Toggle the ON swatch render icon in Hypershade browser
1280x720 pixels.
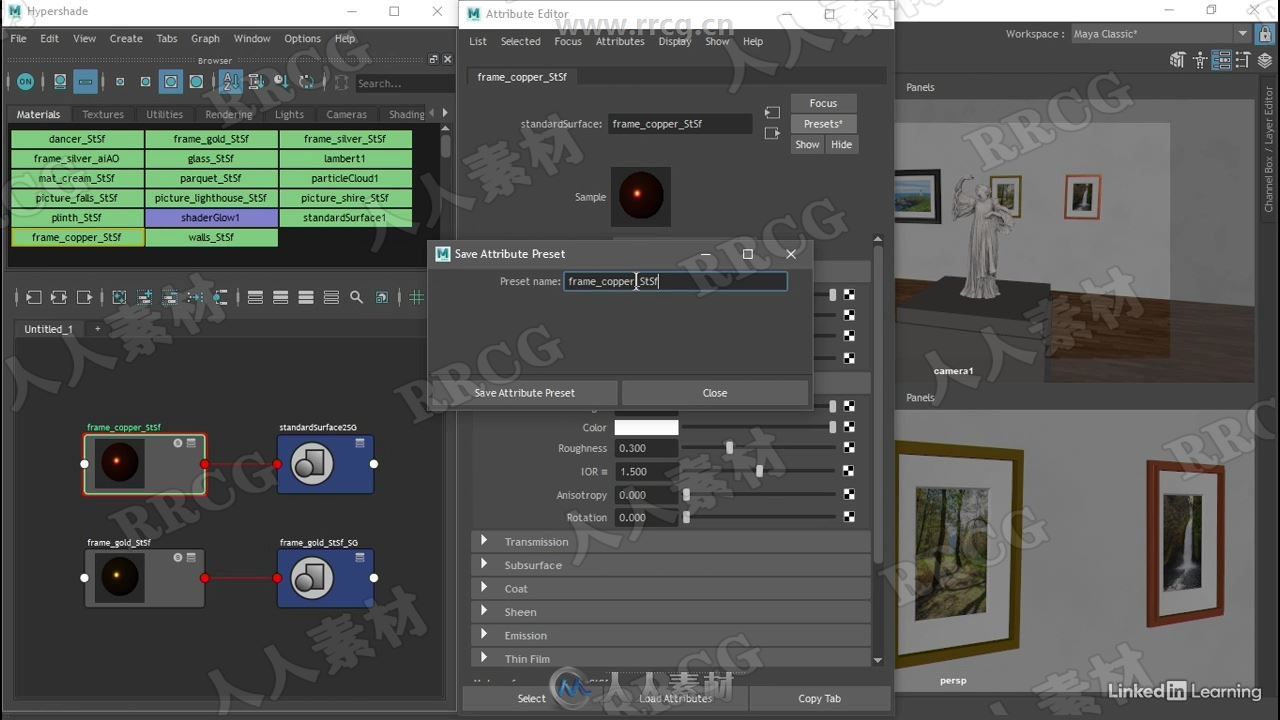25,82
